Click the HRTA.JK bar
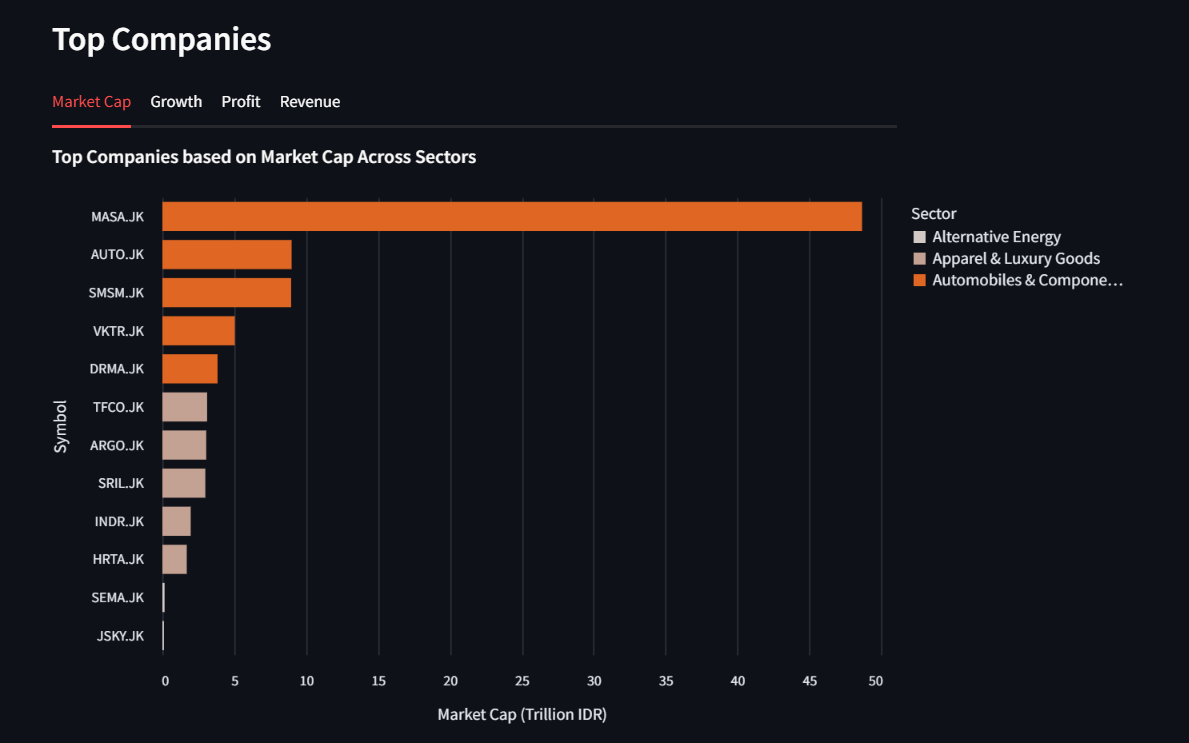The height and width of the screenshot is (743, 1189). [175, 559]
